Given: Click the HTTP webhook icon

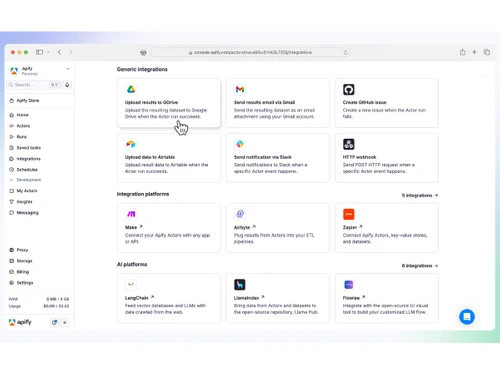Looking at the screenshot, I should (x=349, y=144).
